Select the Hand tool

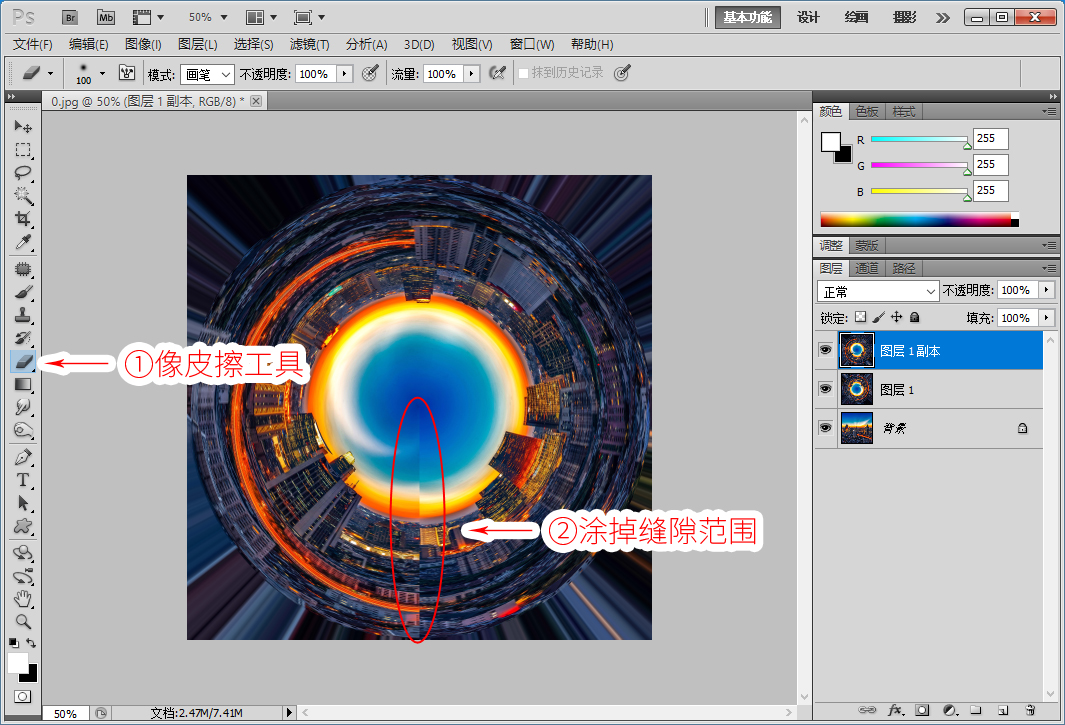pos(23,599)
